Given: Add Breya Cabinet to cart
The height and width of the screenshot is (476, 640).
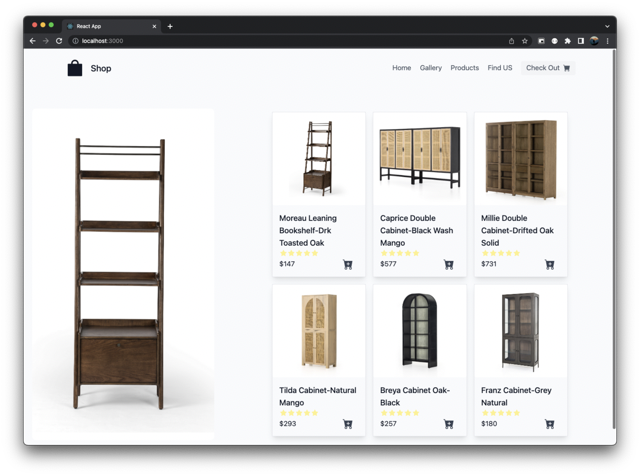Looking at the screenshot, I should [x=449, y=424].
